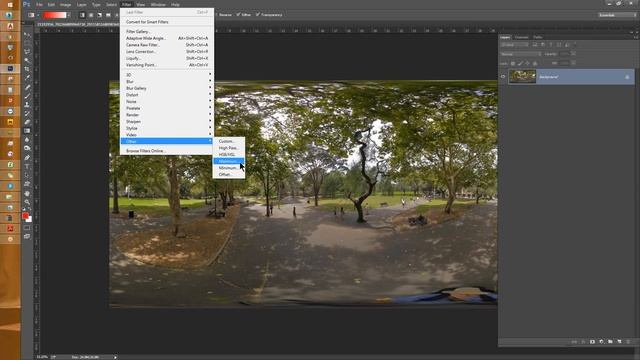Image resolution: width=640 pixels, height=360 pixels.
Task: Toggle Lock position
Action: tap(527, 63)
